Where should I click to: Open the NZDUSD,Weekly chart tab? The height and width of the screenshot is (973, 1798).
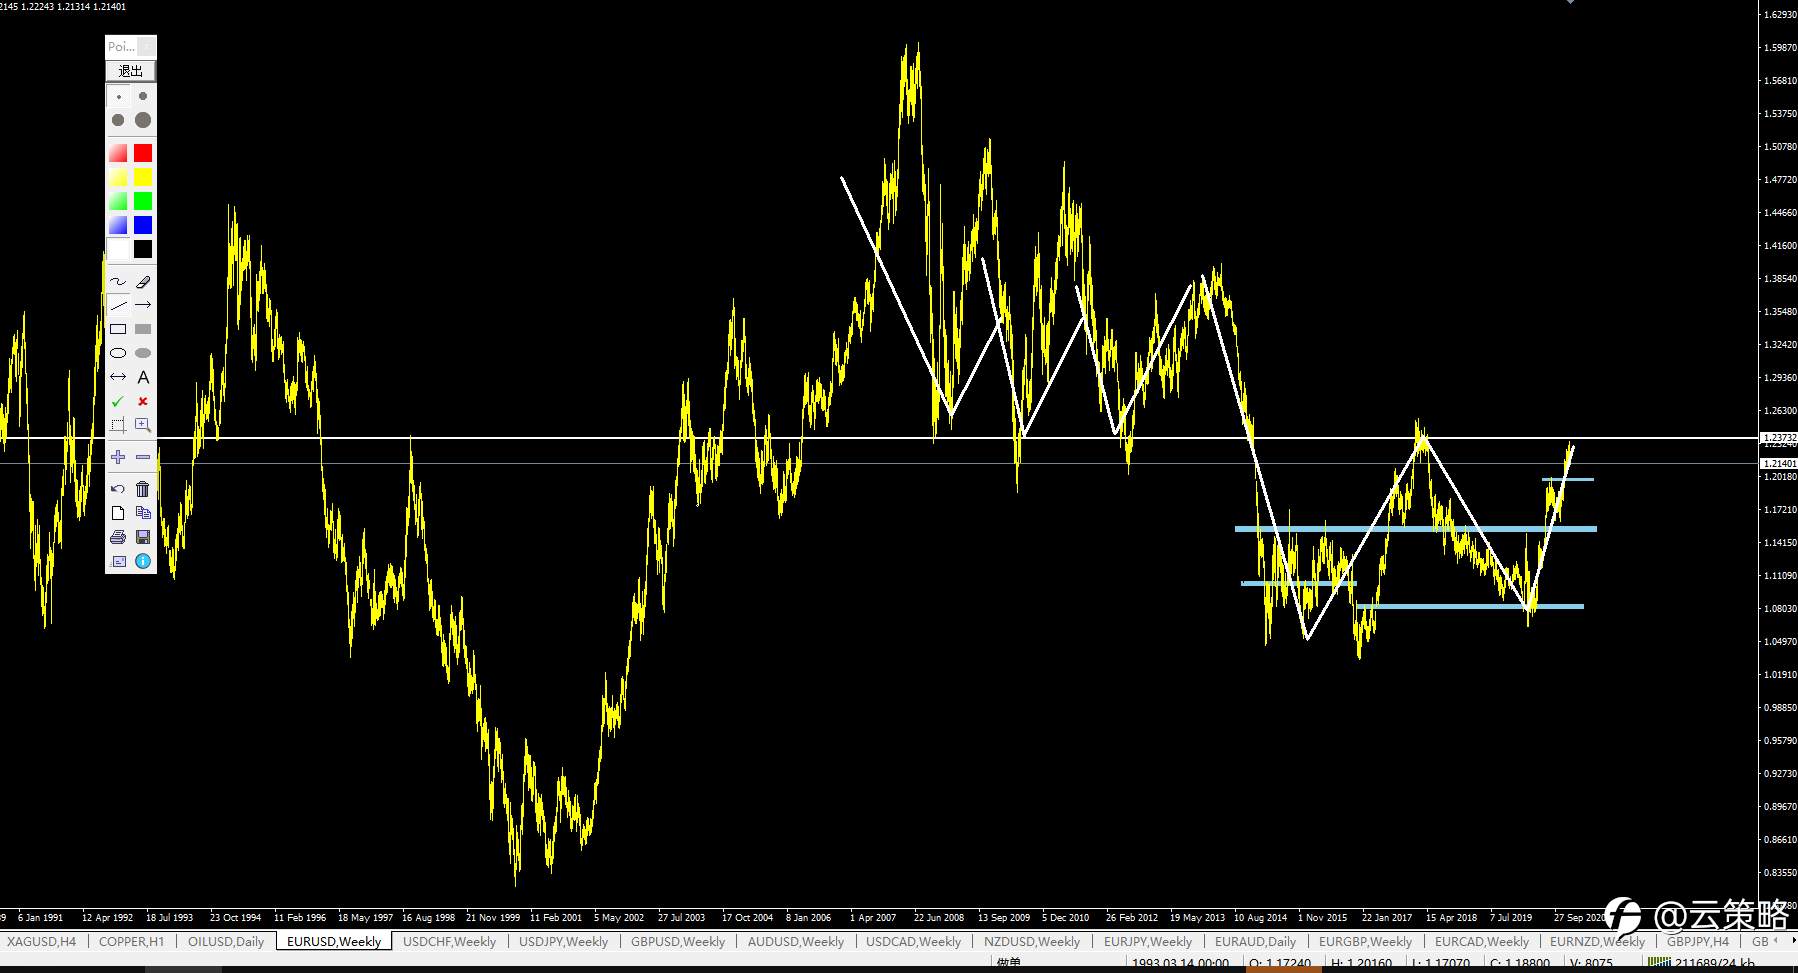(x=1032, y=941)
